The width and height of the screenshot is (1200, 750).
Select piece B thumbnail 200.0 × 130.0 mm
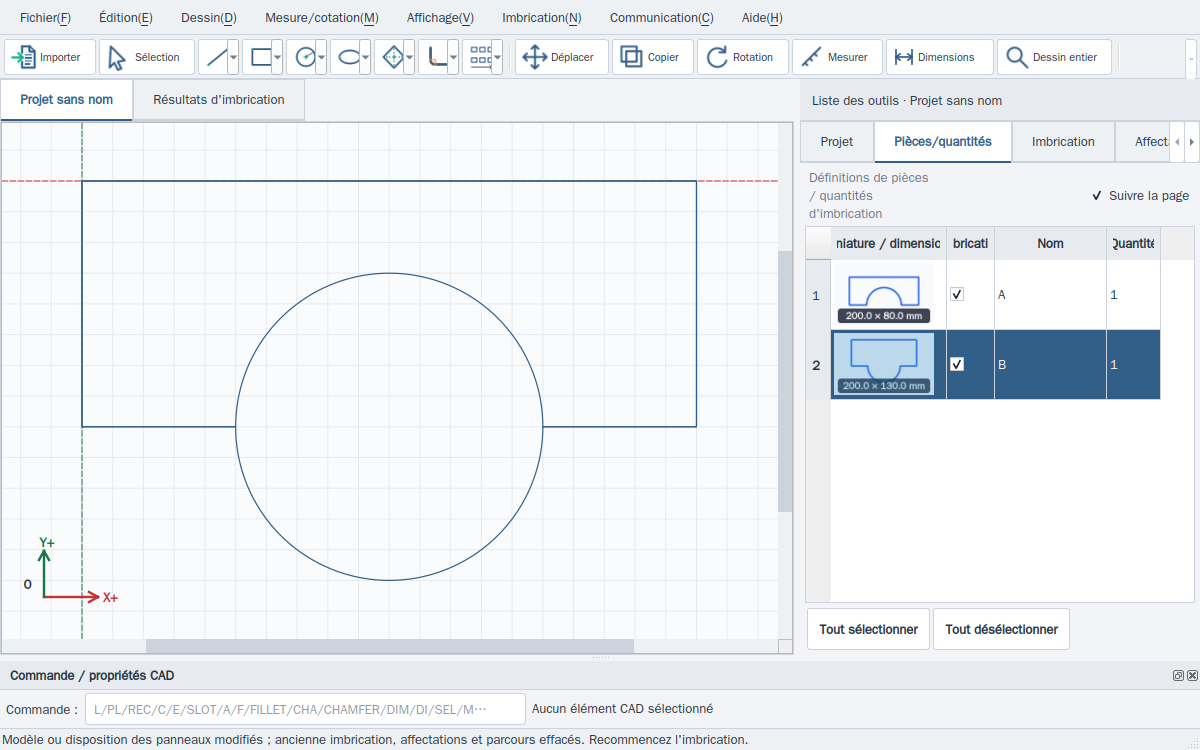(884, 365)
